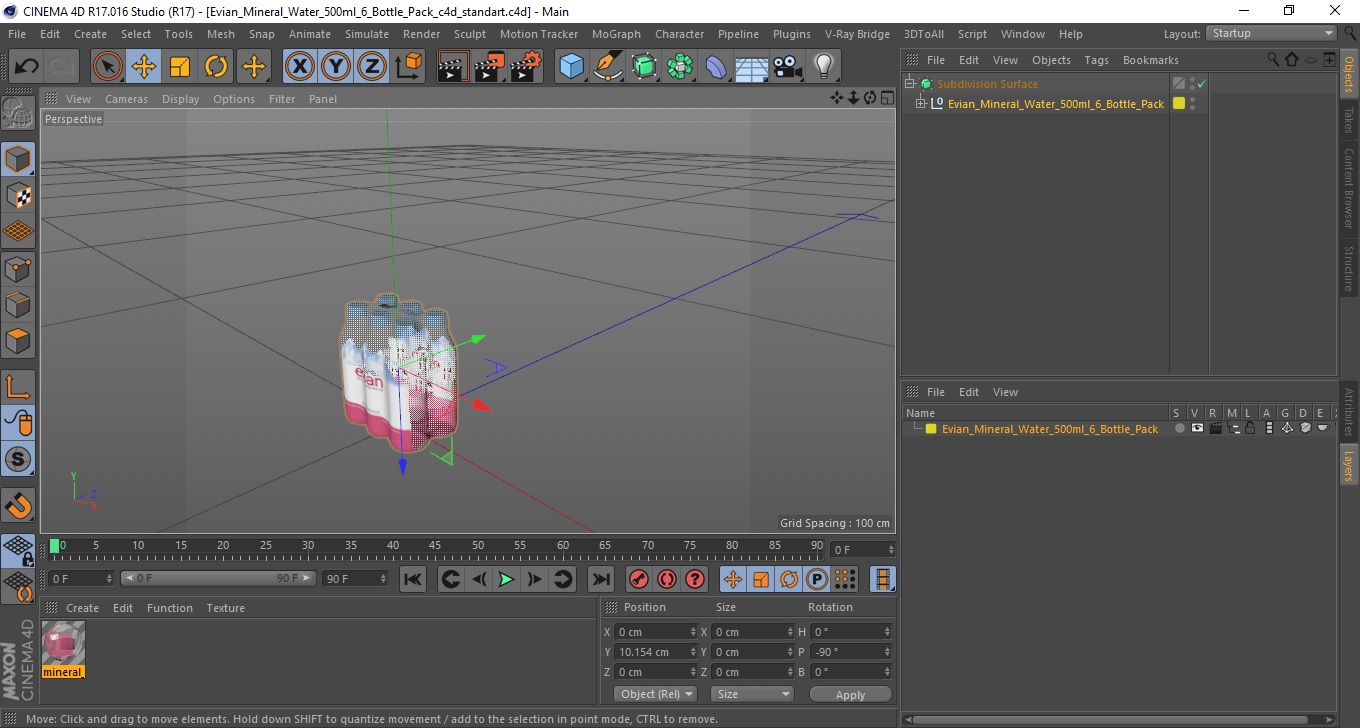Go to end of animation

pos(600,579)
